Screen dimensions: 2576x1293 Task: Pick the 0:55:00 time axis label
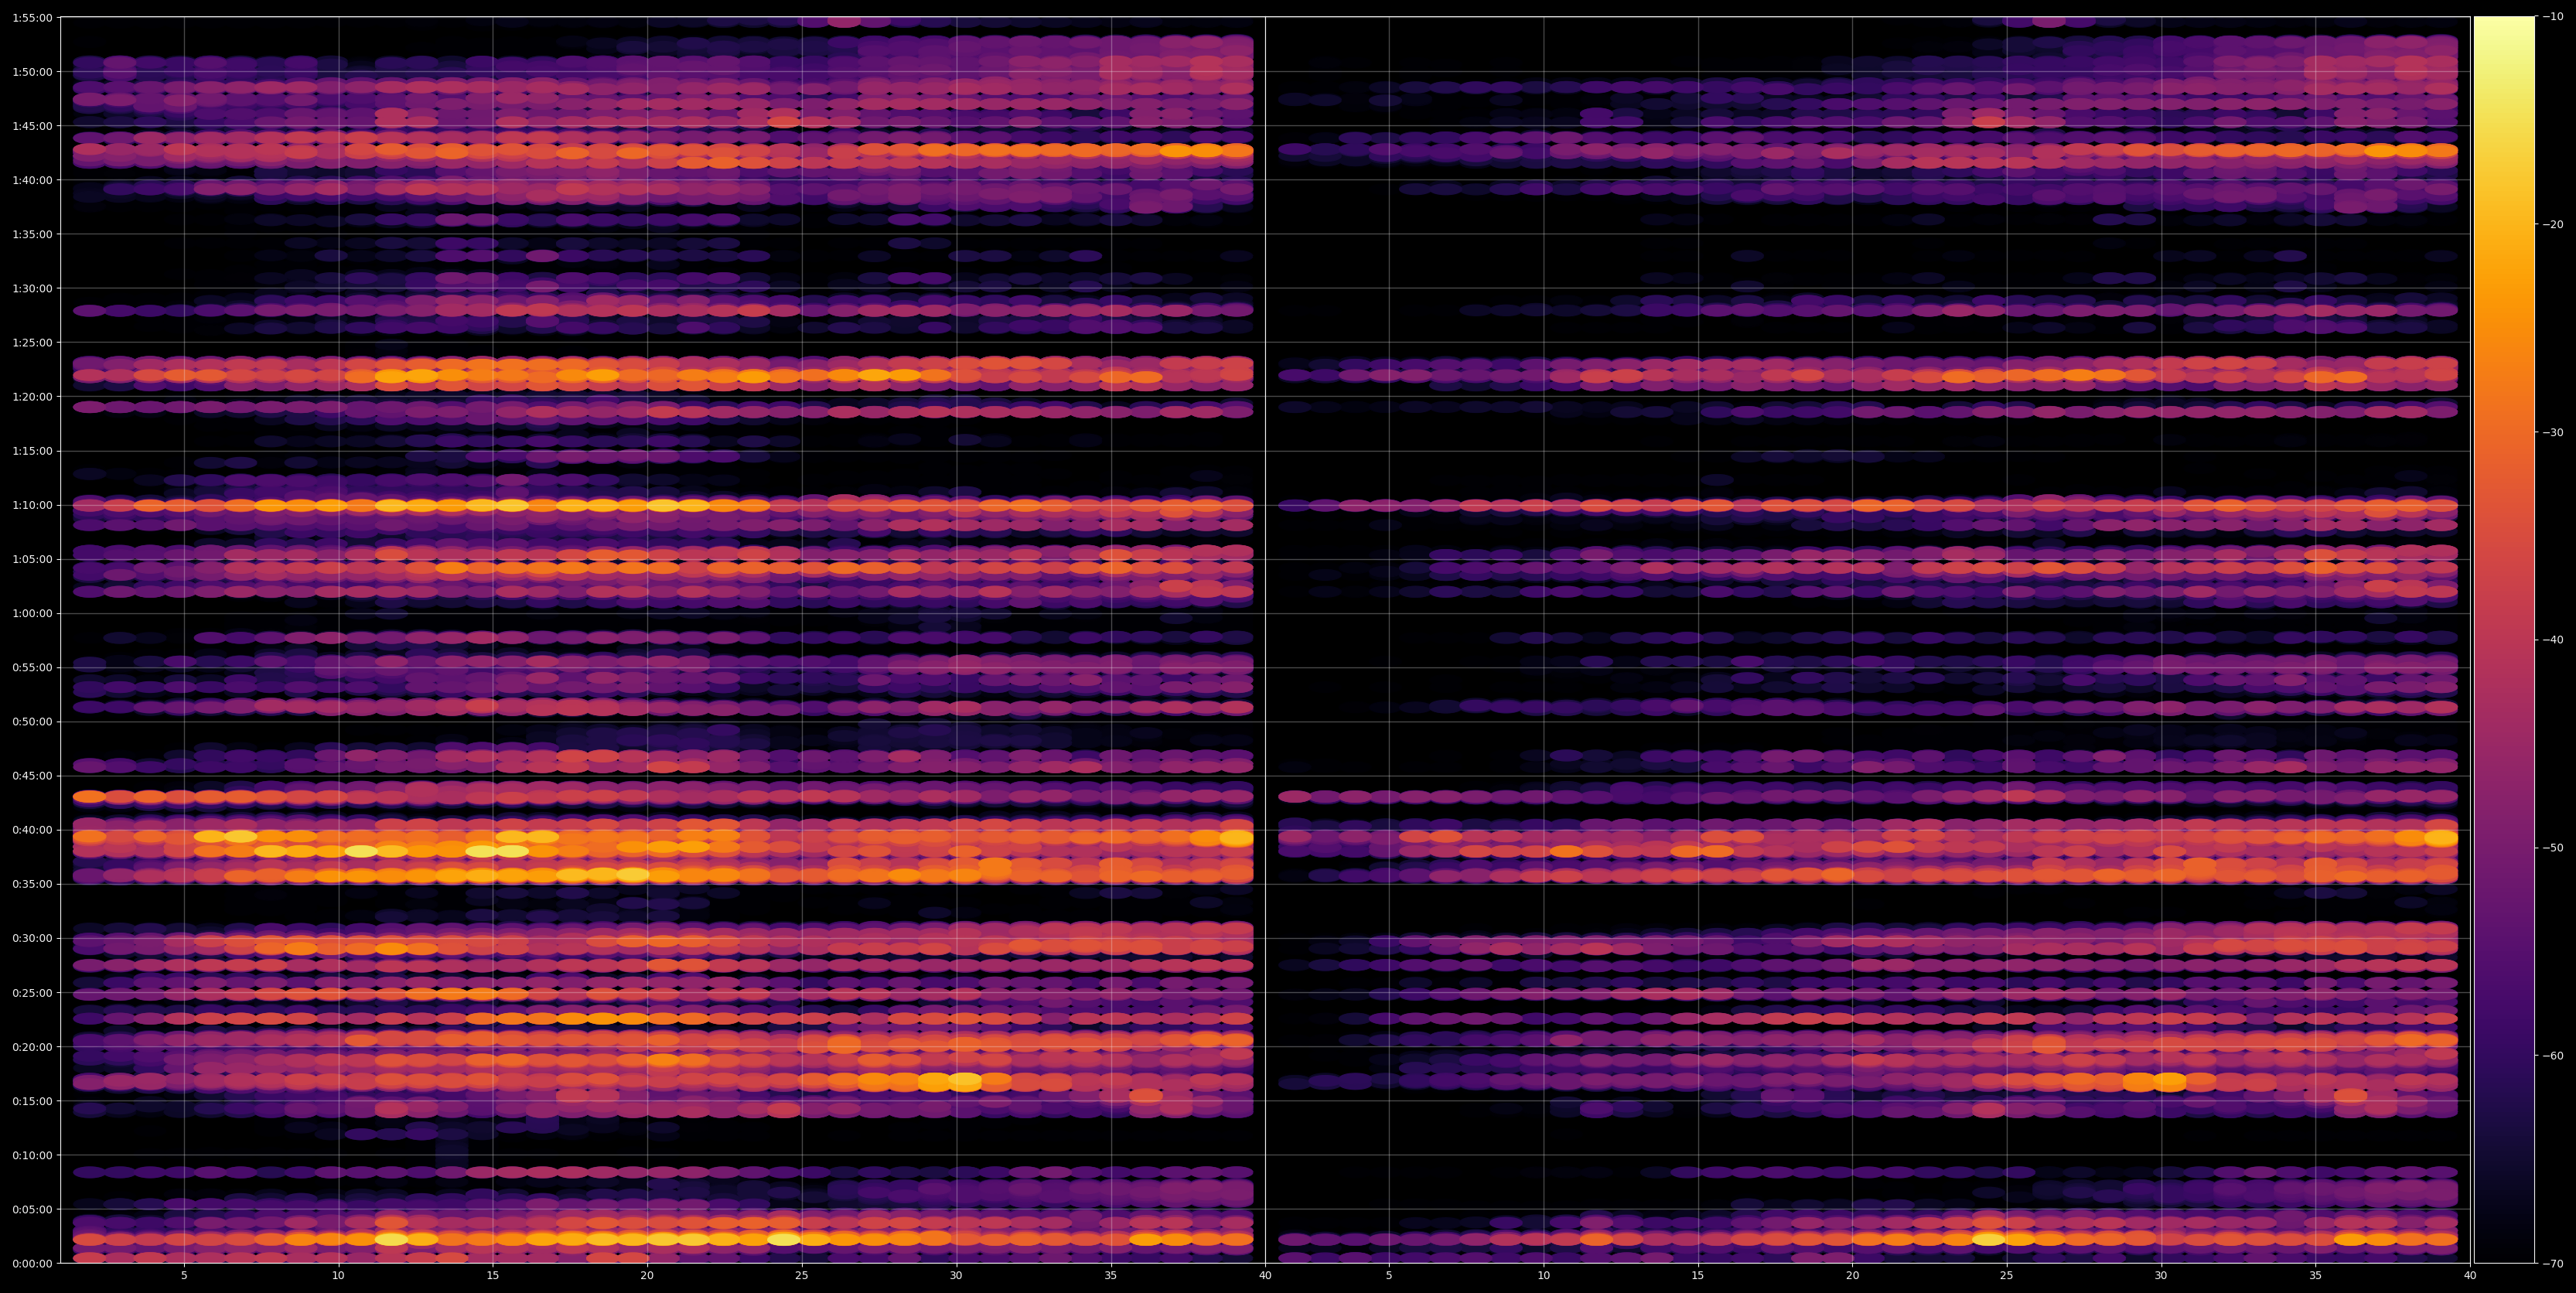pos(32,667)
